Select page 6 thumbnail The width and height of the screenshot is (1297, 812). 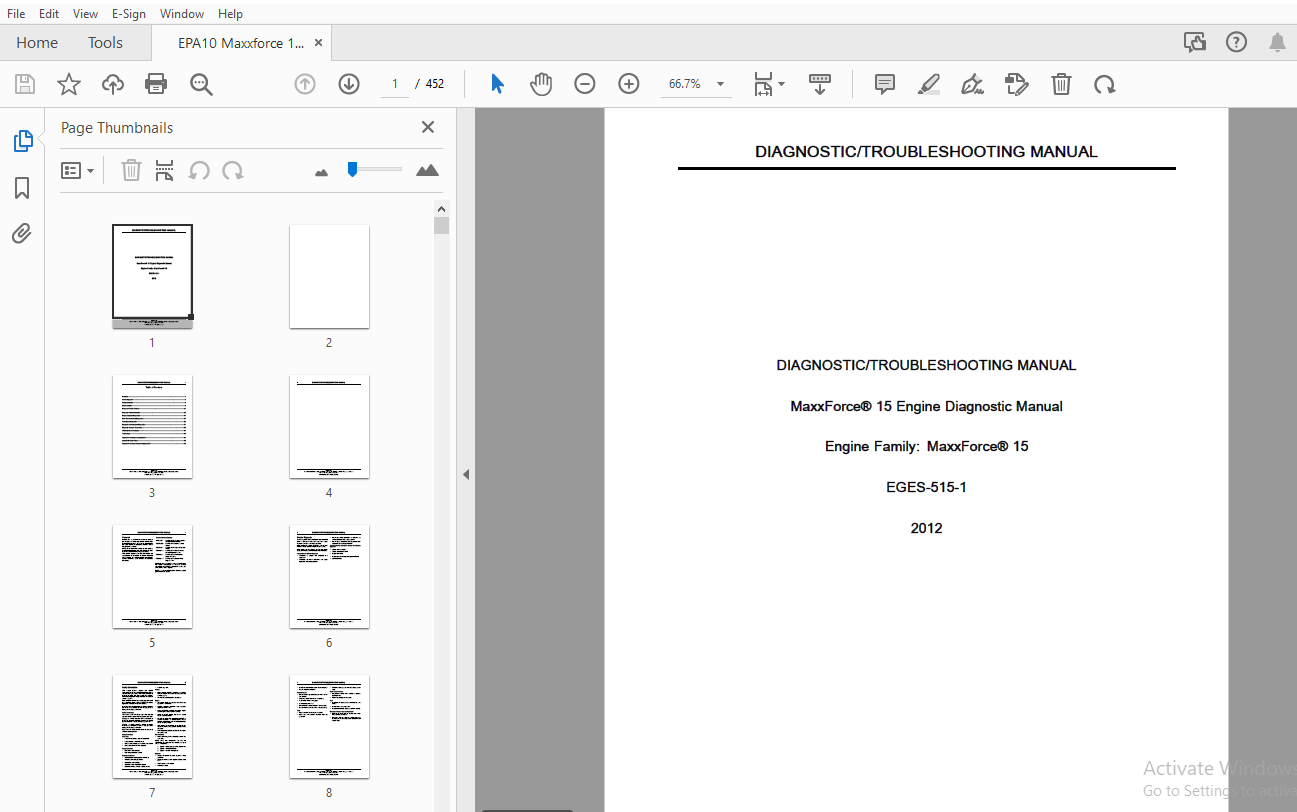click(329, 577)
